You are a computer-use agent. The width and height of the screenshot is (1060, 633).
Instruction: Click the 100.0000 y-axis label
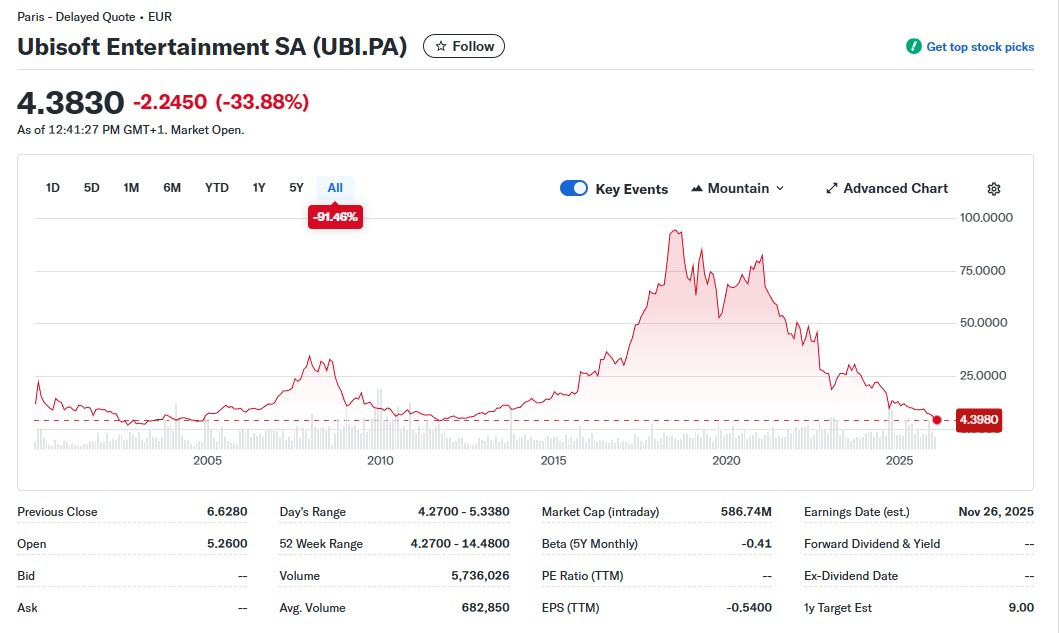(986, 218)
